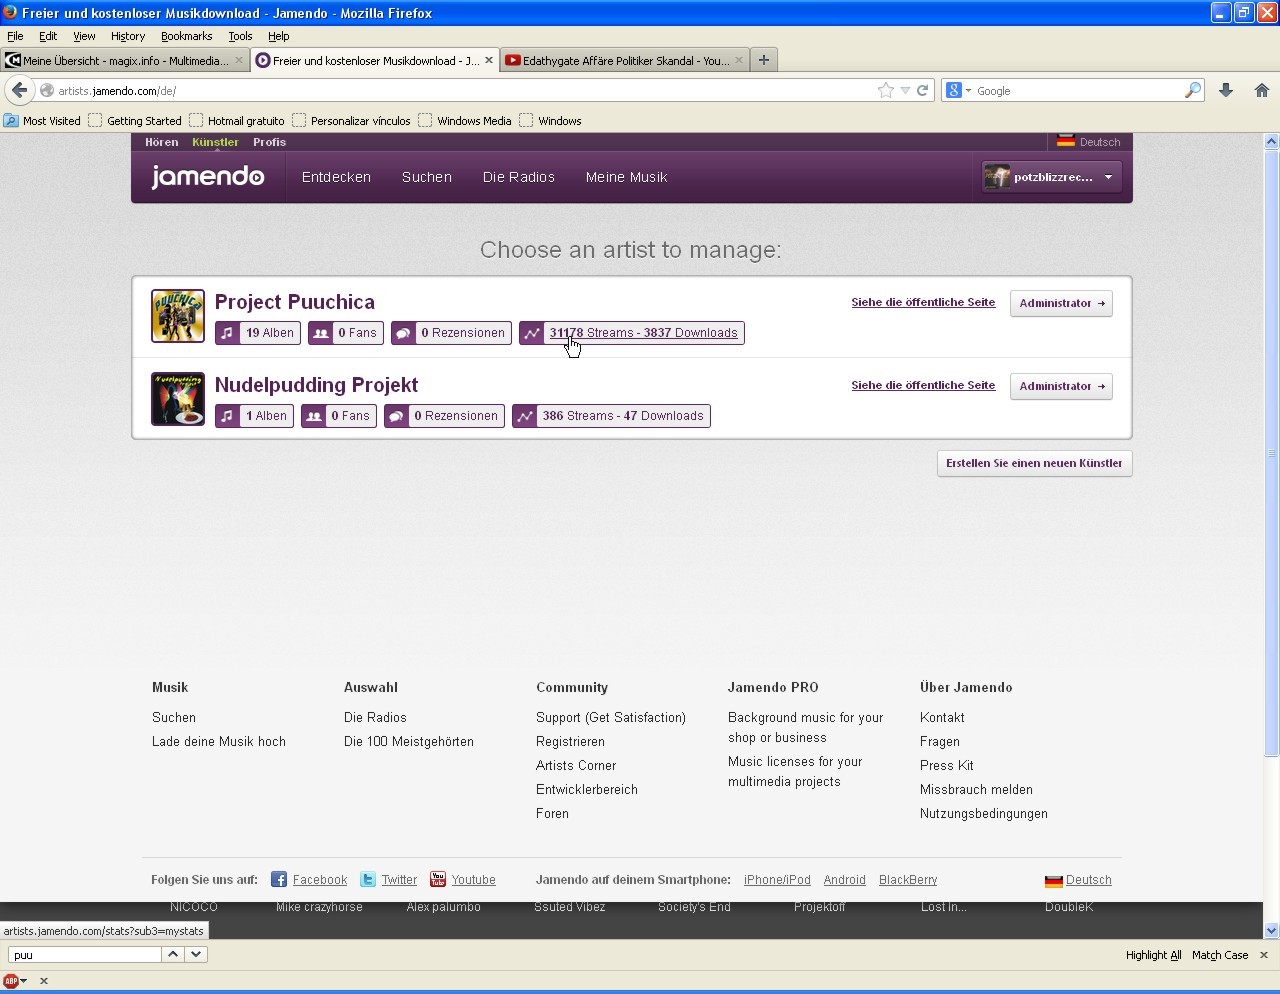Click the streams chart icon for Project Puuchica
Image resolution: width=1280 pixels, height=994 pixels.
531,333
